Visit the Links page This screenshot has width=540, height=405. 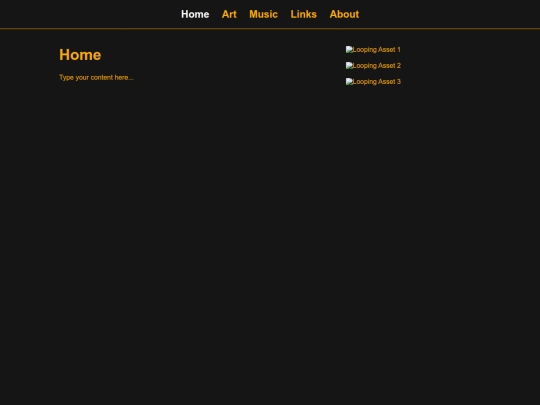(x=303, y=14)
